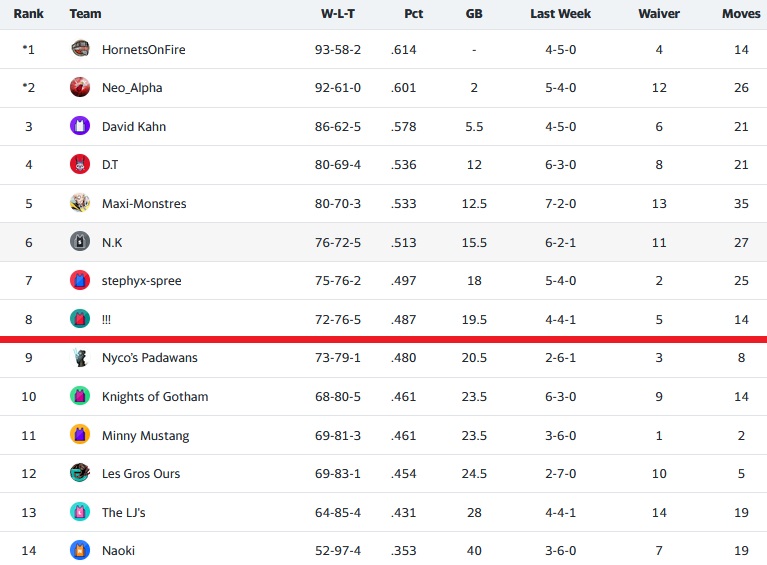This screenshot has height=565, width=767.
Task: Click the Naoki blue jersey icon
Action: click(80, 550)
